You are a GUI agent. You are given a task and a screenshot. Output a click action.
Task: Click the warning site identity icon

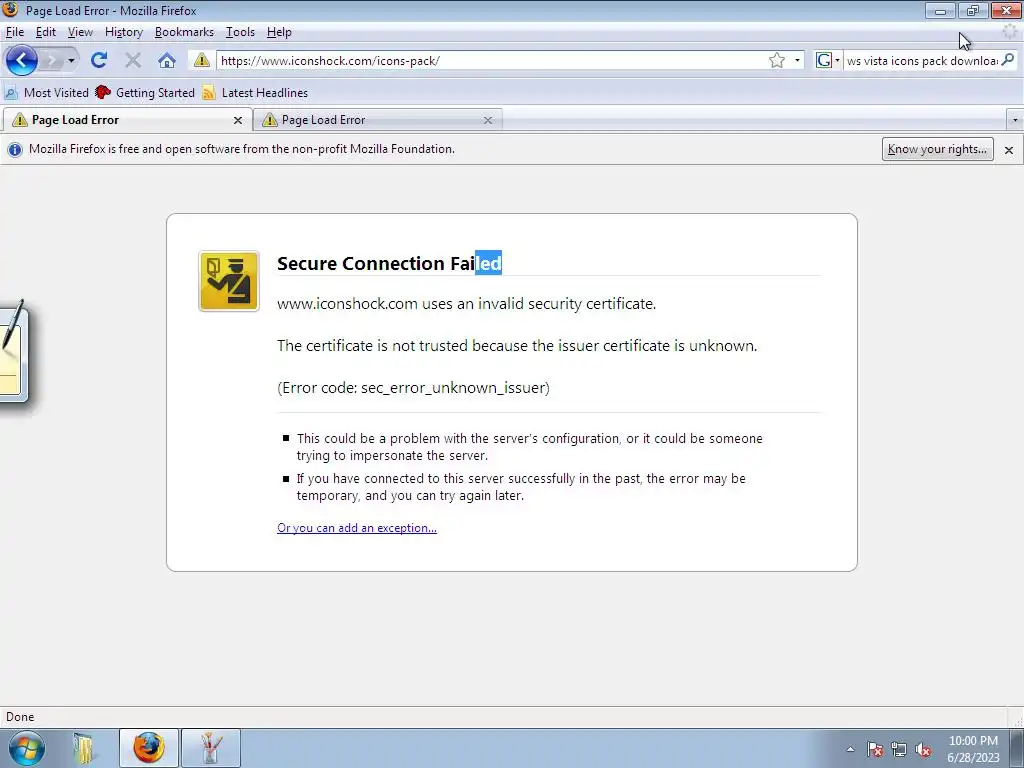(201, 60)
